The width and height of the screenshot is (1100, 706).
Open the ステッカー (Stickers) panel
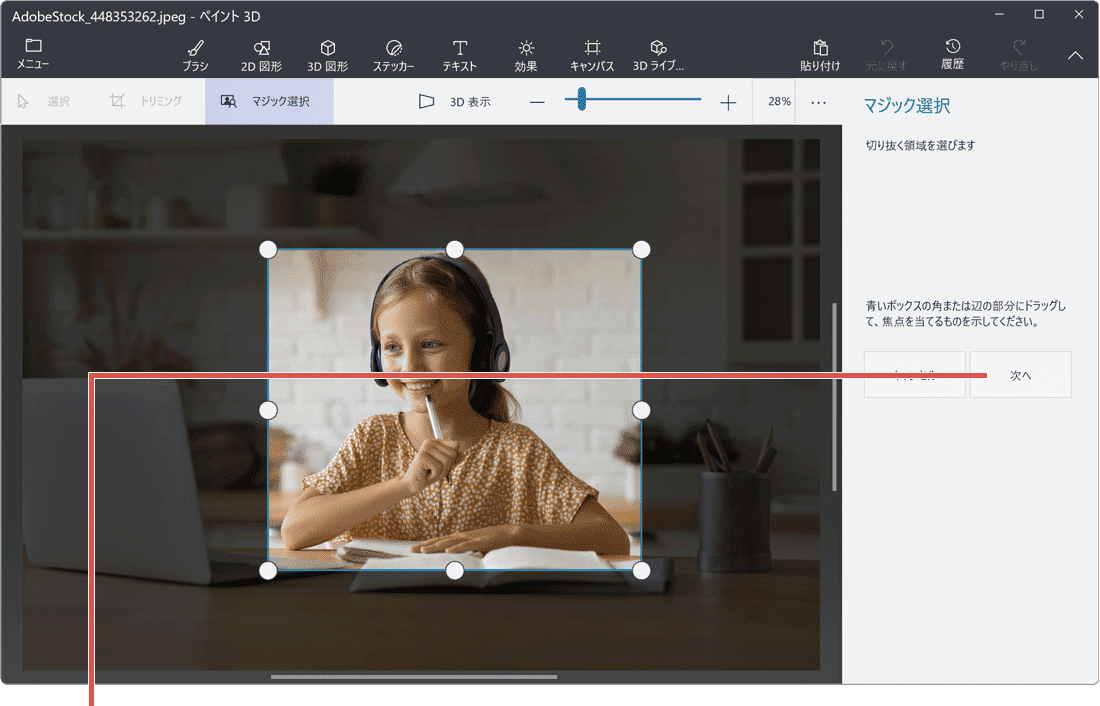(394, 54)
